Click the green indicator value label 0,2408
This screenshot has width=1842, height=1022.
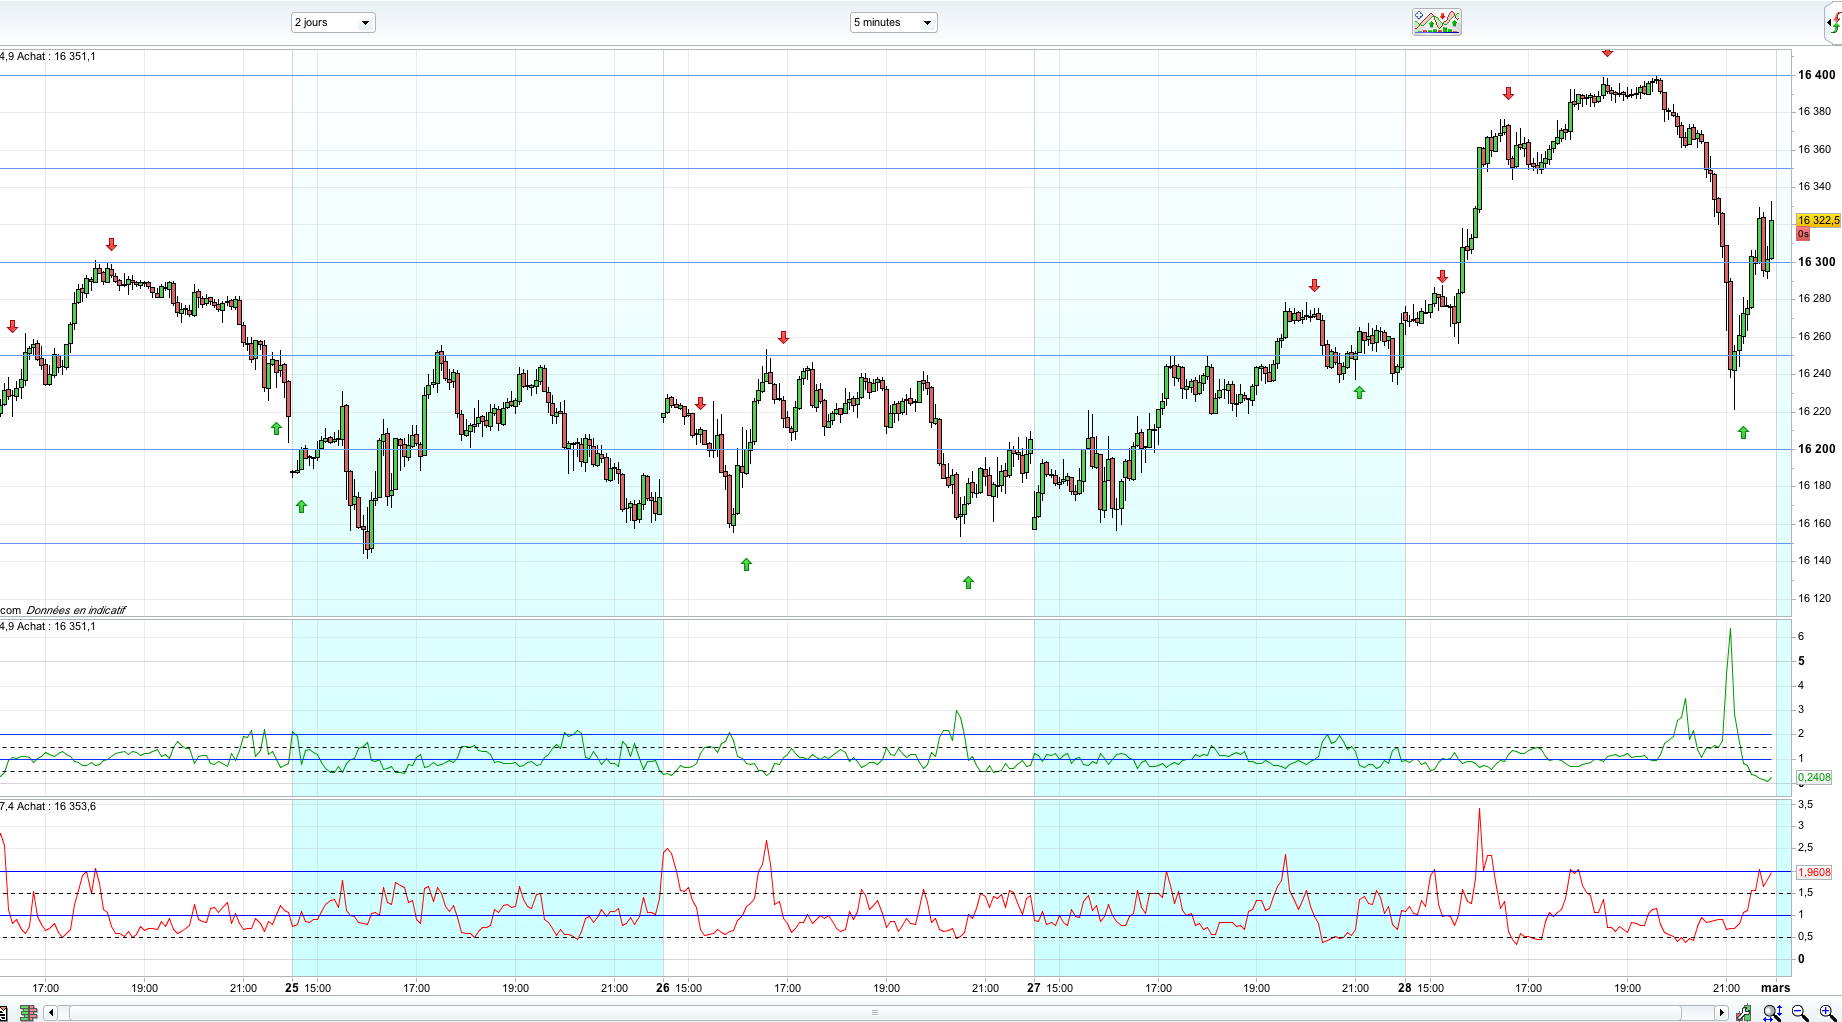point(1814,777)
